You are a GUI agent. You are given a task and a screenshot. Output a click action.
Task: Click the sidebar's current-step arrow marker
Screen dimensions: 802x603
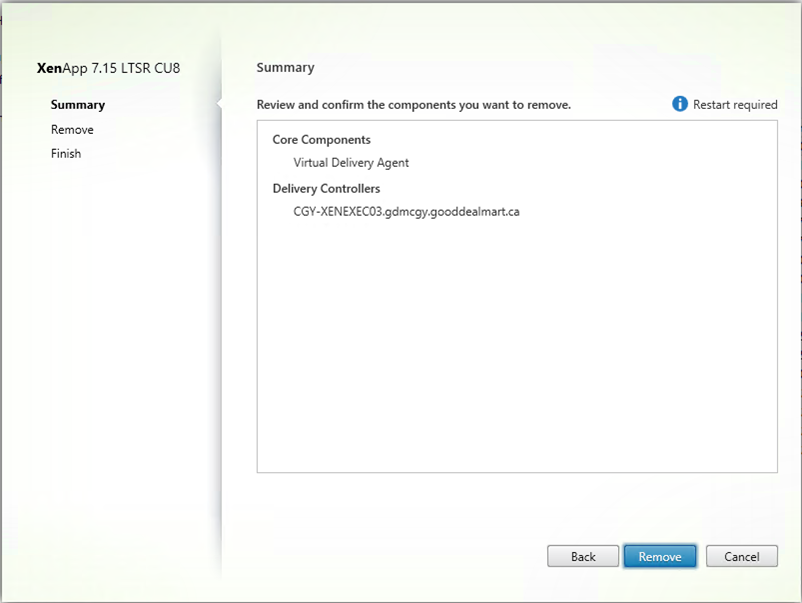219,104
